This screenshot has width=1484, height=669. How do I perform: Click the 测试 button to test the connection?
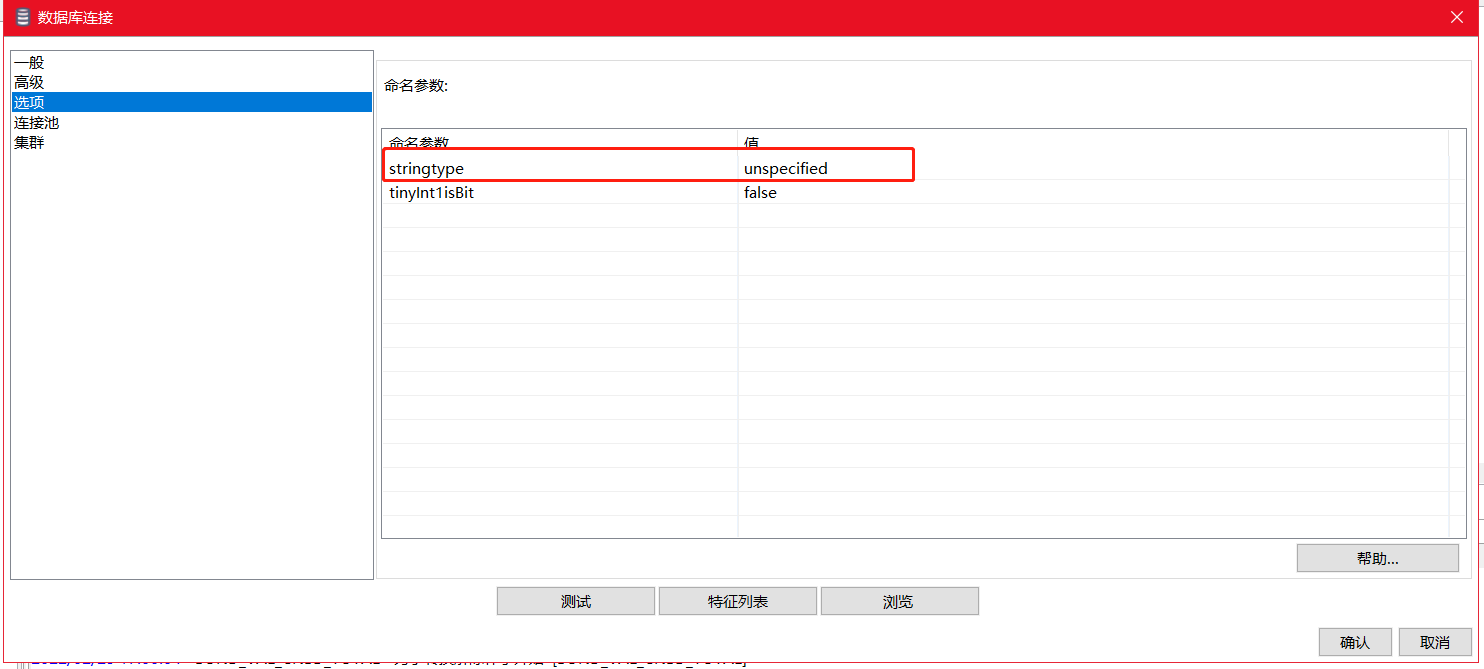pyautogui.click(x=575, y=600)
